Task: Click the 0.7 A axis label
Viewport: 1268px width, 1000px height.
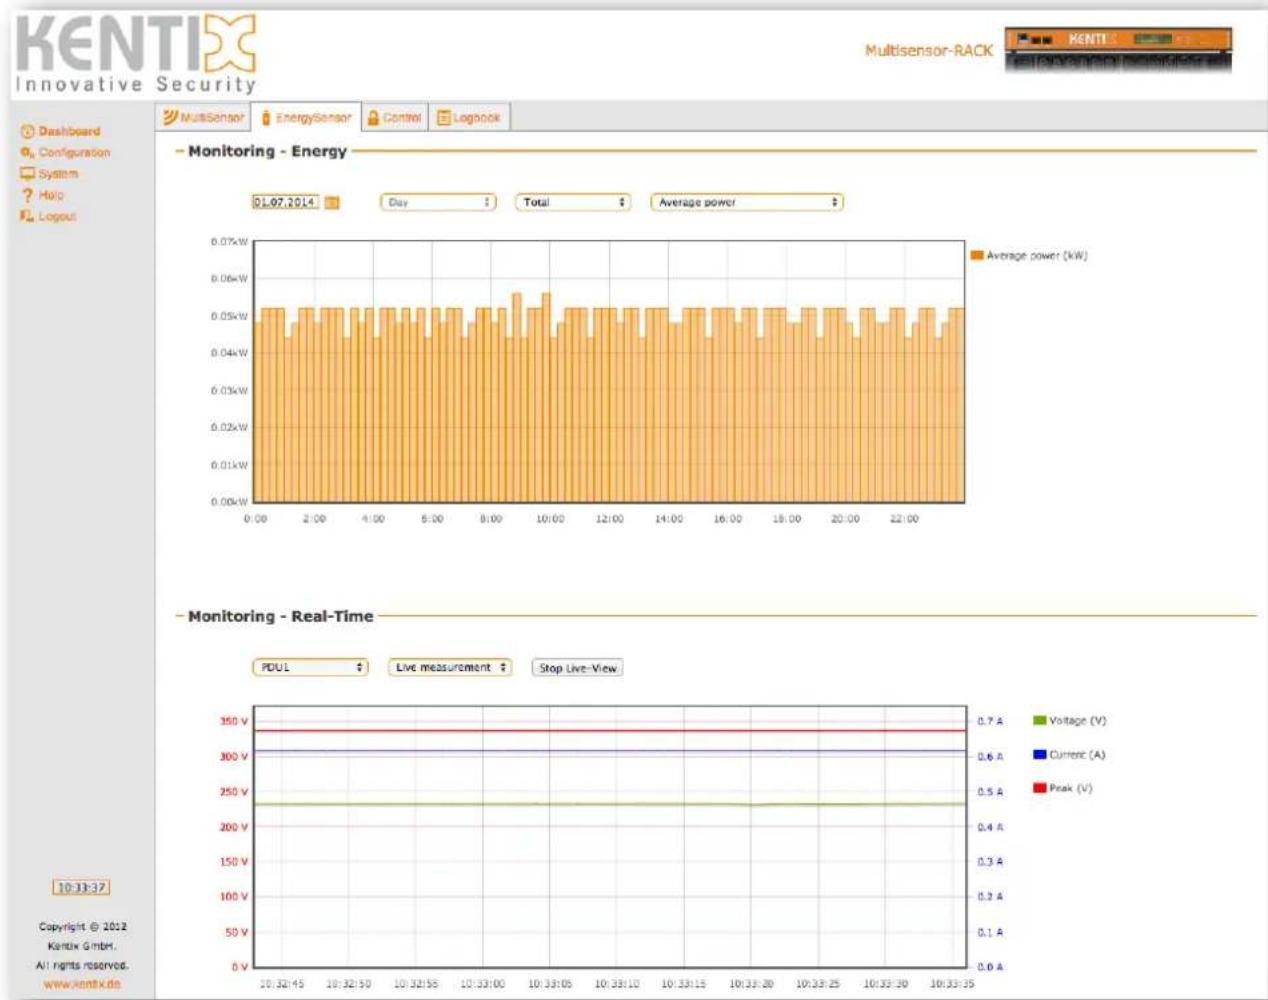Action: coord(990,721)
